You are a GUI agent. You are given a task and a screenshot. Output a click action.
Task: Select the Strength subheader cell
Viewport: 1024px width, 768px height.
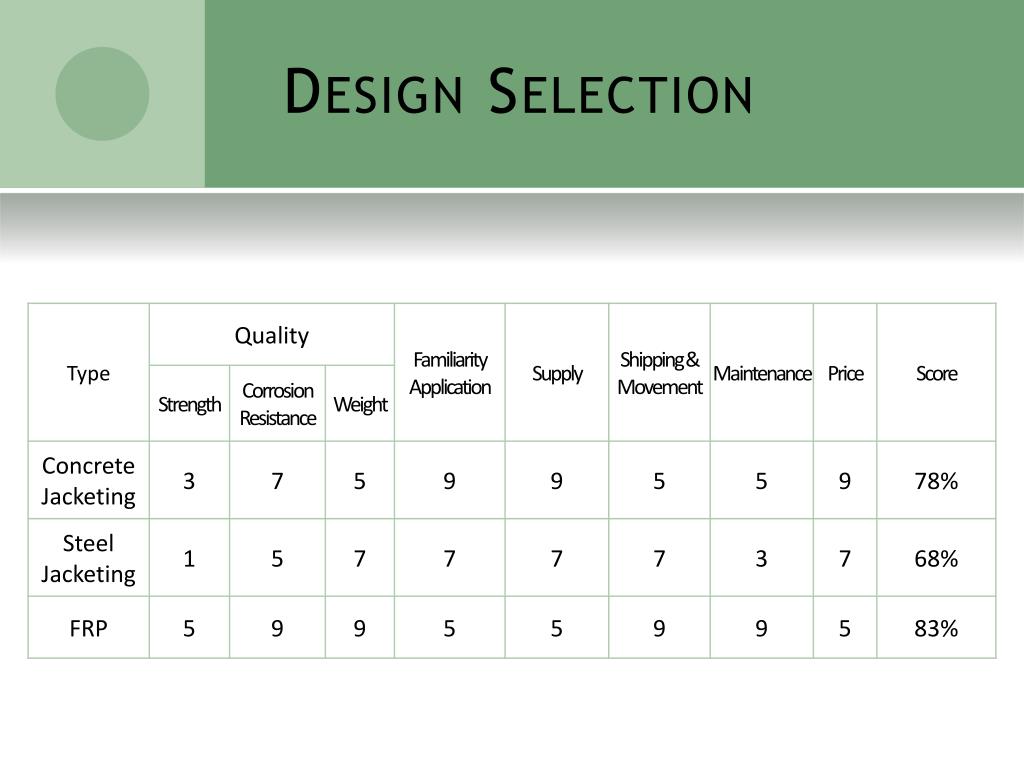click(189, 404)
